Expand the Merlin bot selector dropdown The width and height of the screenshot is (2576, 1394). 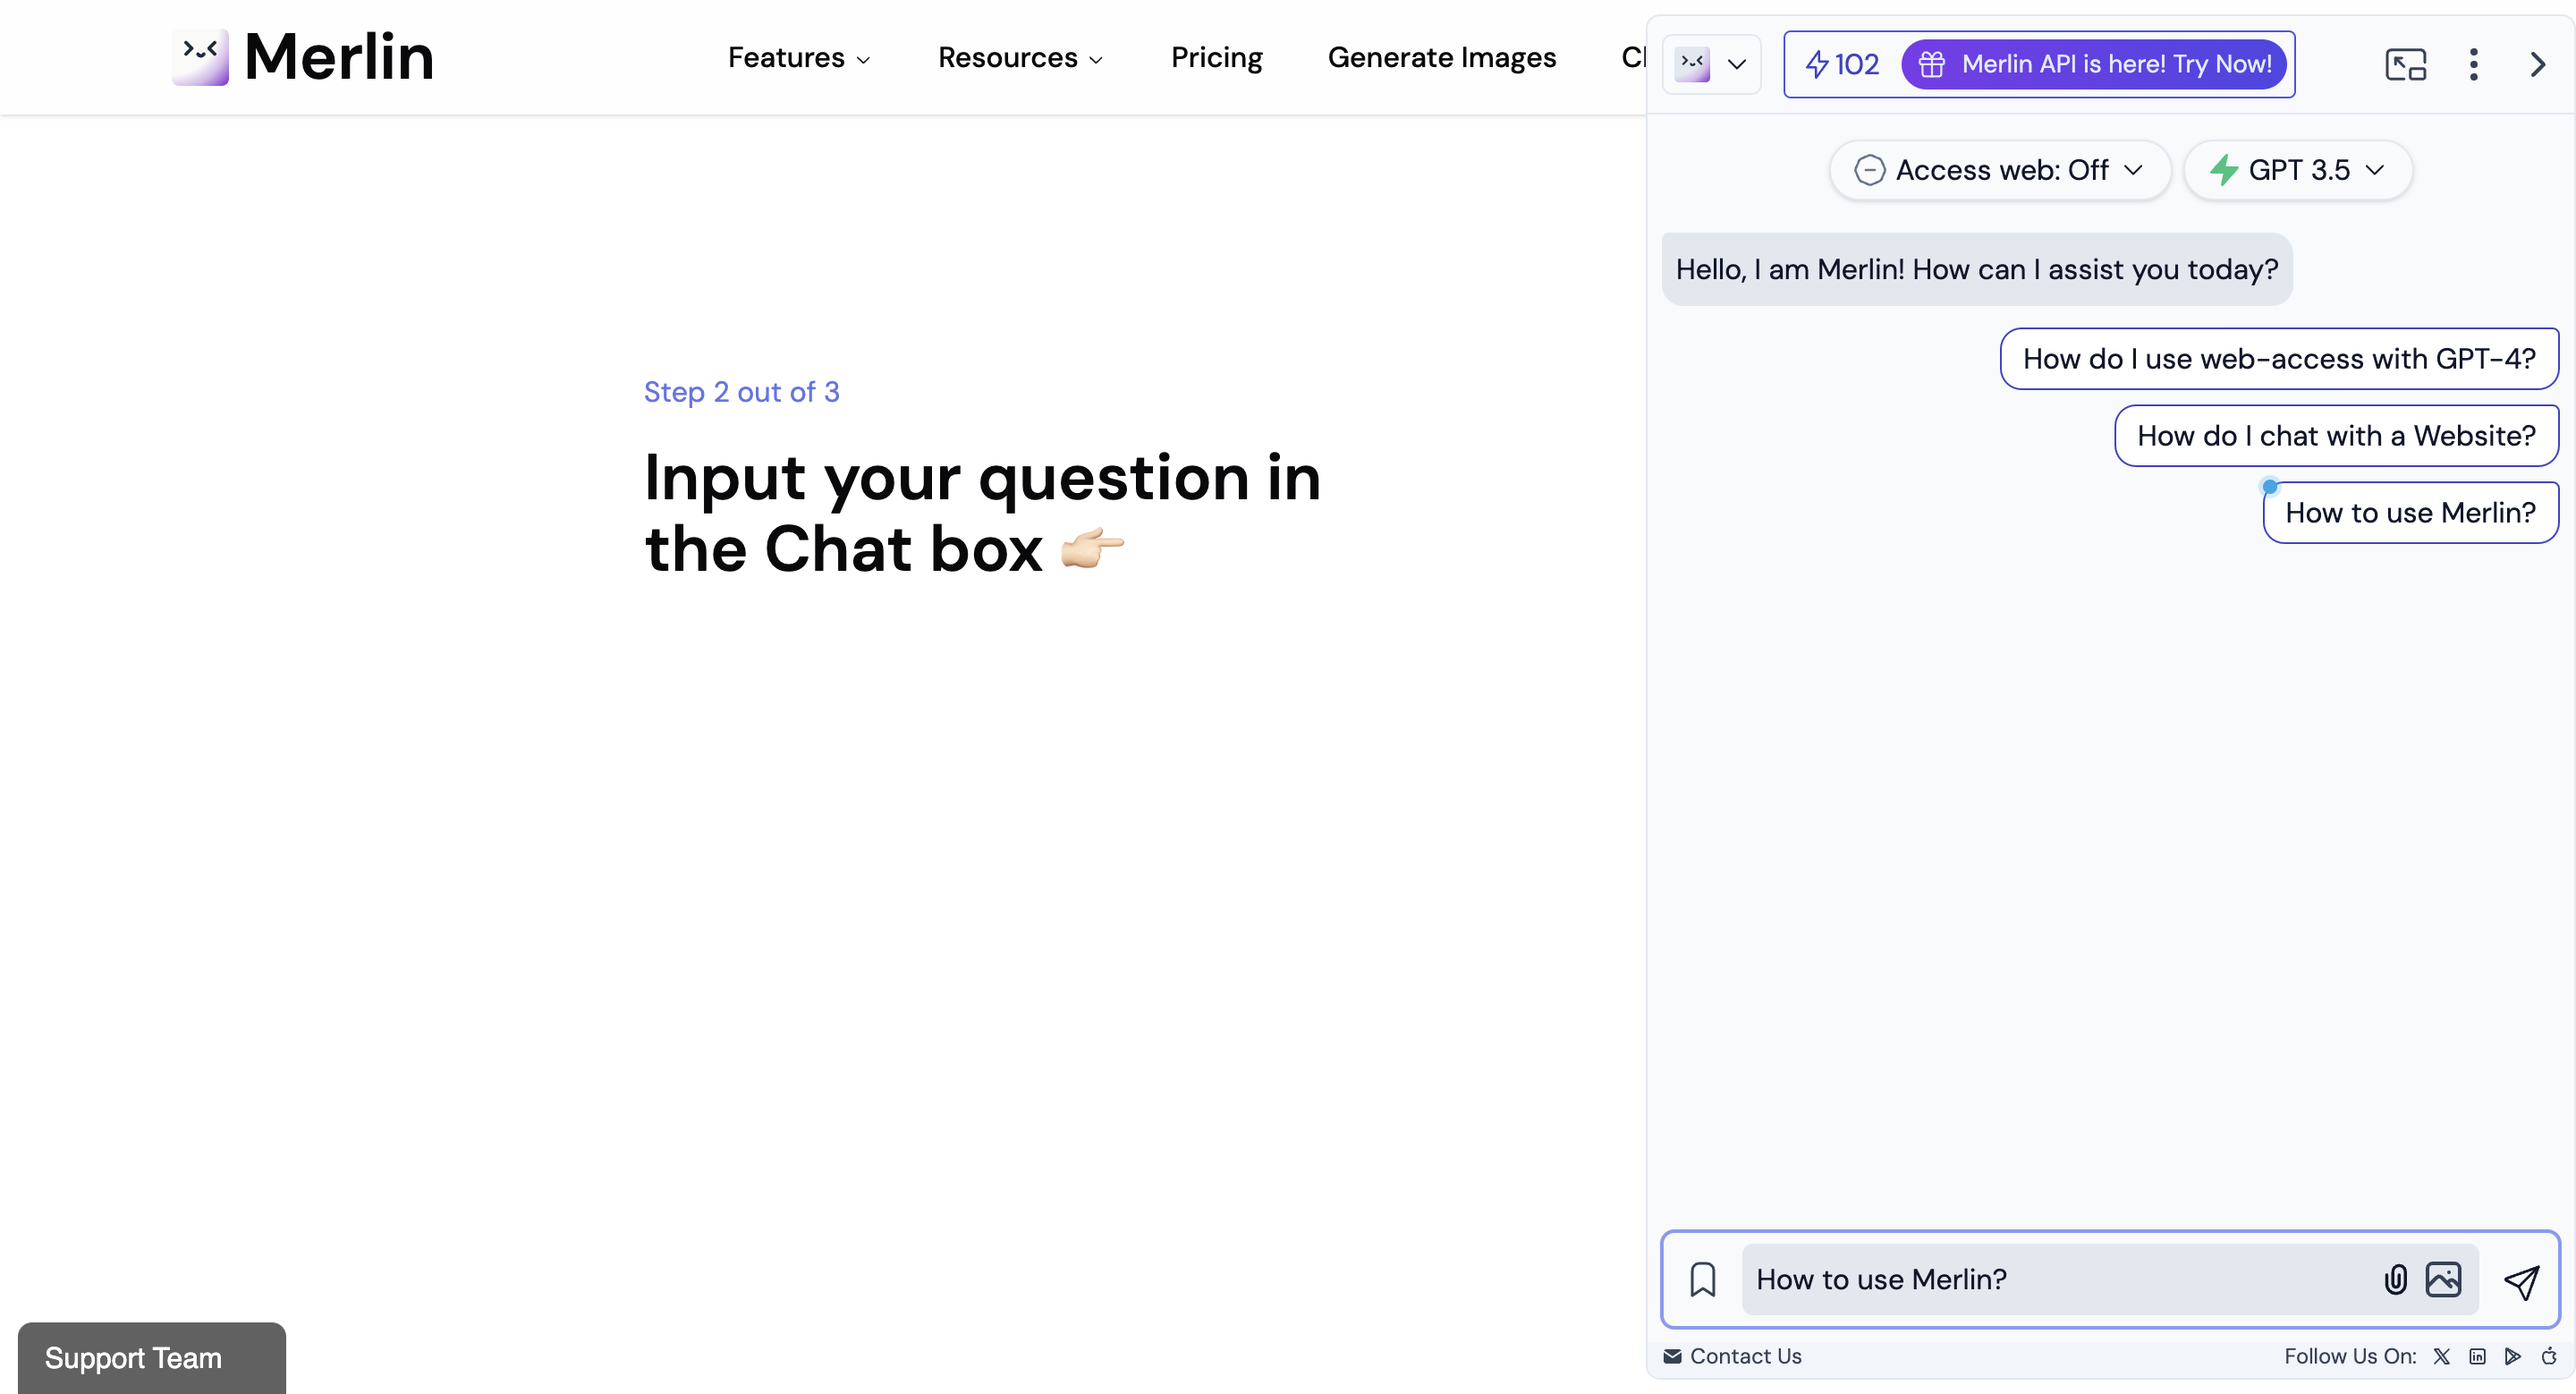click(x=1712, y=65)
